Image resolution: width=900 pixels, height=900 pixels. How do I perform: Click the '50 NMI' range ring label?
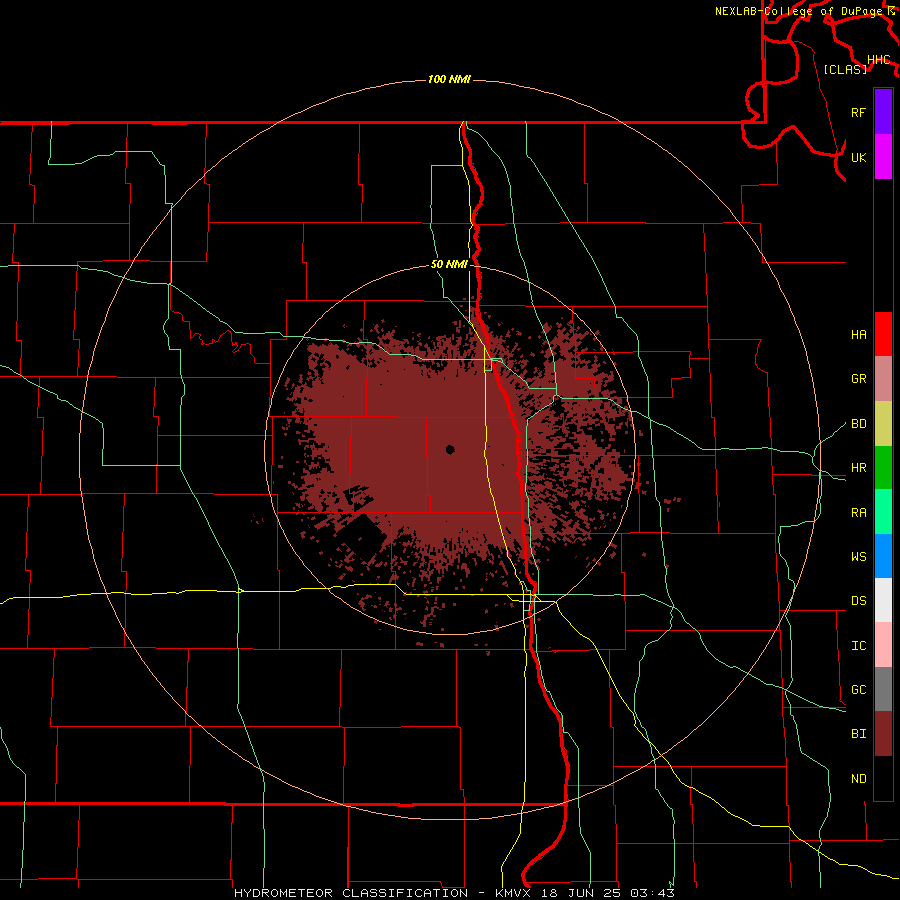click(x=449, y=265)
